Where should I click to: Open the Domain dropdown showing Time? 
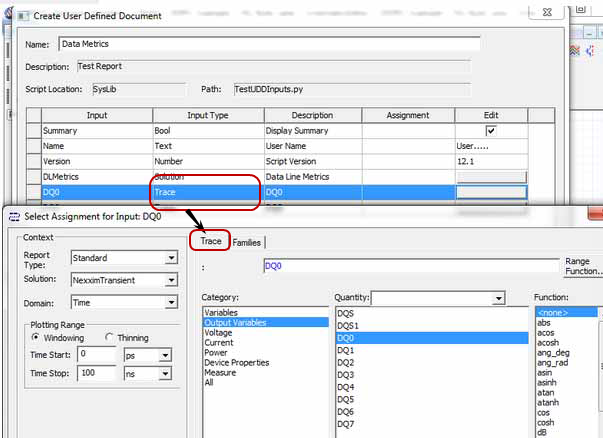pos(171,302)
